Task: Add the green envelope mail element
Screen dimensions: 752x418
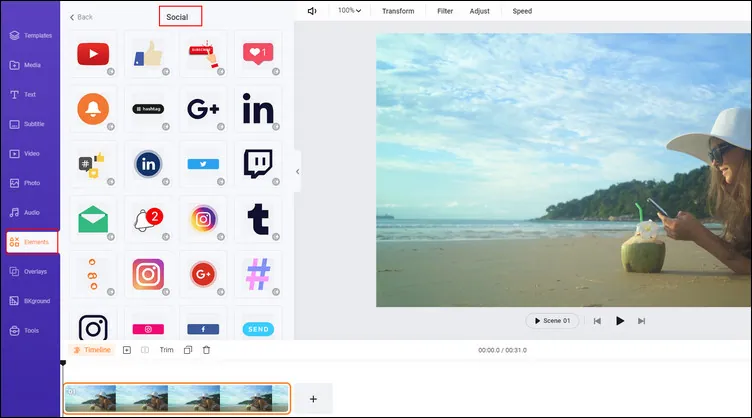Action: coord(93,219)
